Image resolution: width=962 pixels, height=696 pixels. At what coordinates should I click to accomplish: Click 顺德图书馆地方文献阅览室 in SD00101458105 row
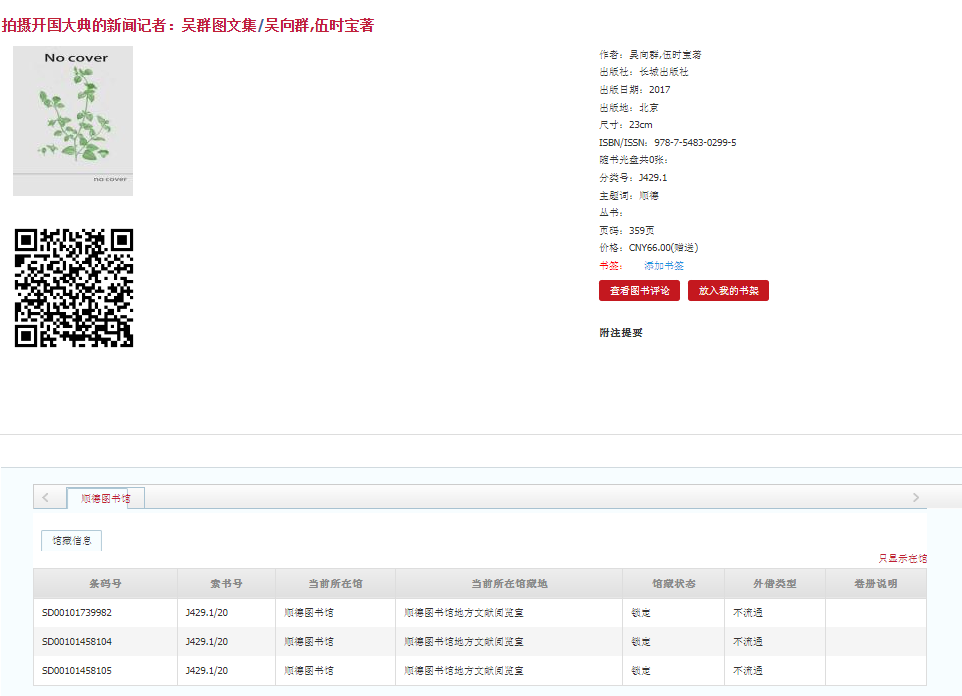[x=464, y=670]
